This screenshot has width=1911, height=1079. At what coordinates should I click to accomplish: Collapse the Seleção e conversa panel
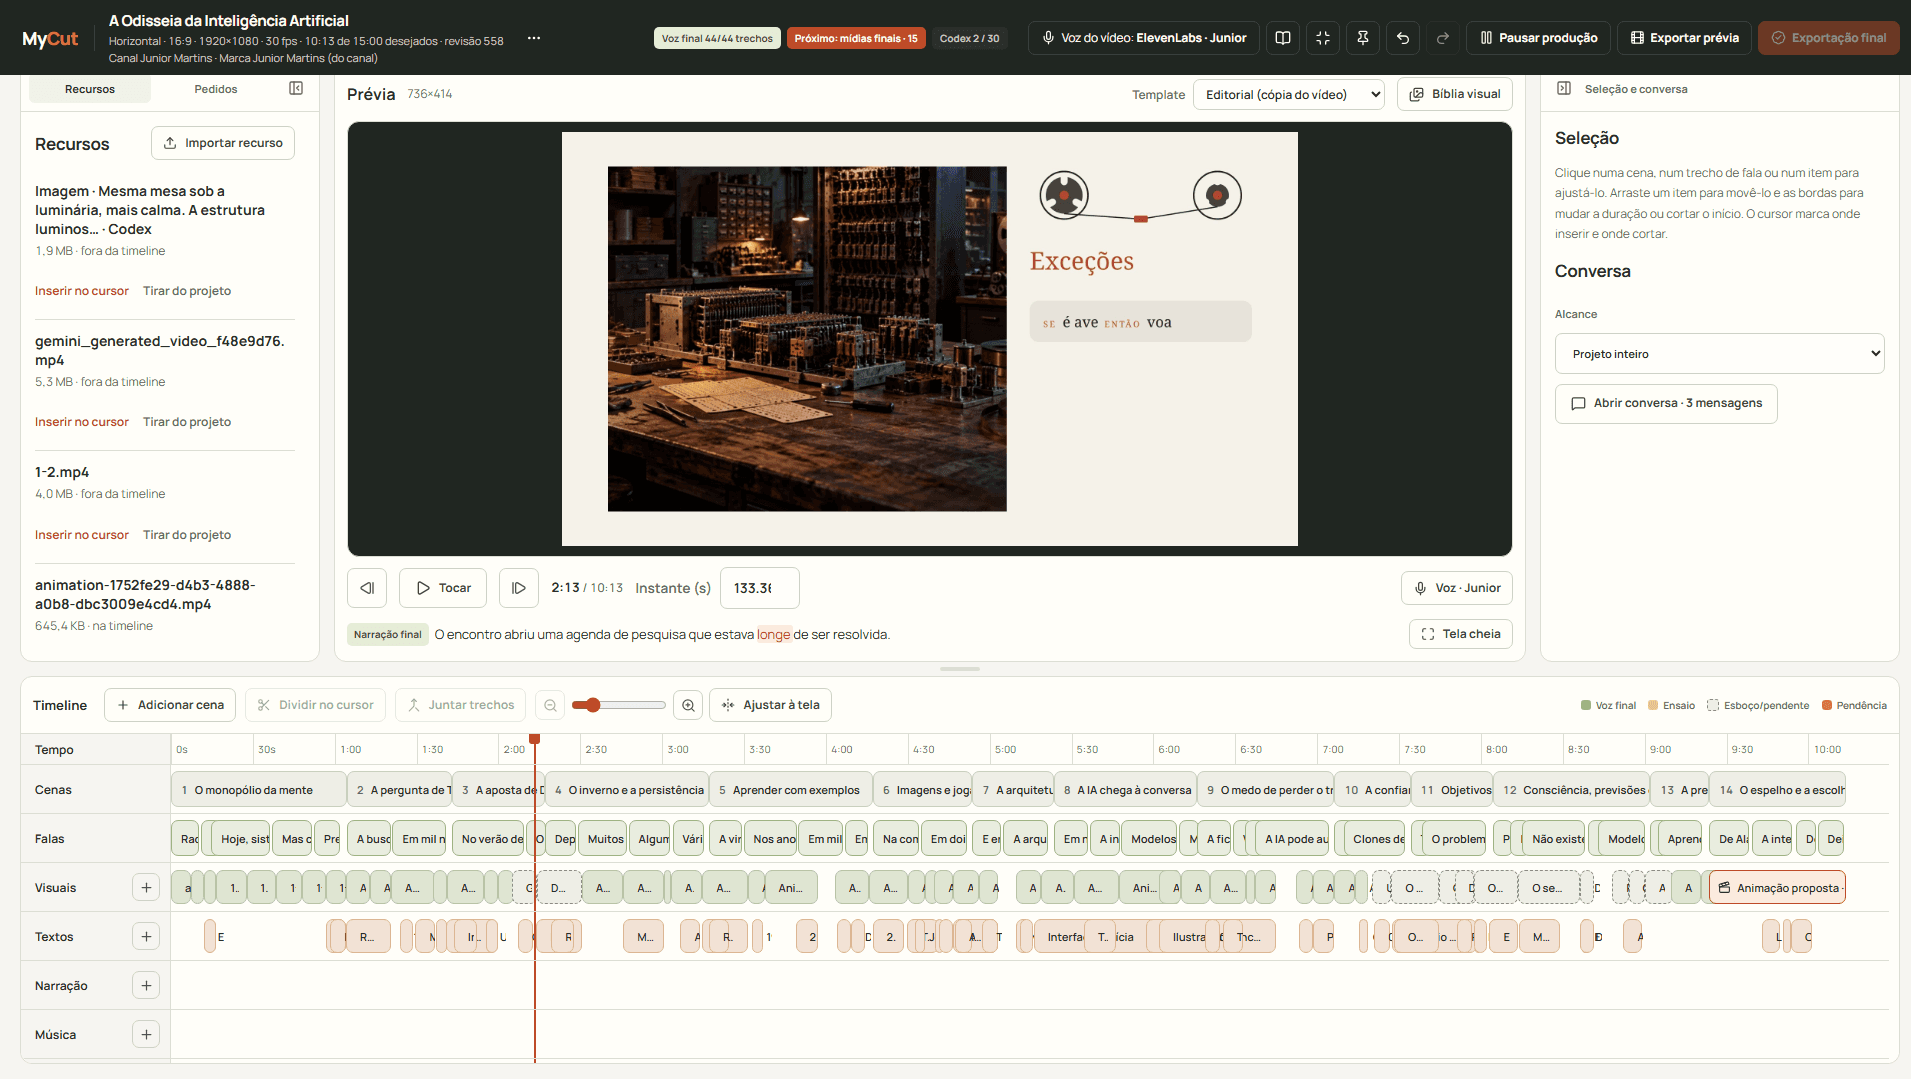point(1564,89)
